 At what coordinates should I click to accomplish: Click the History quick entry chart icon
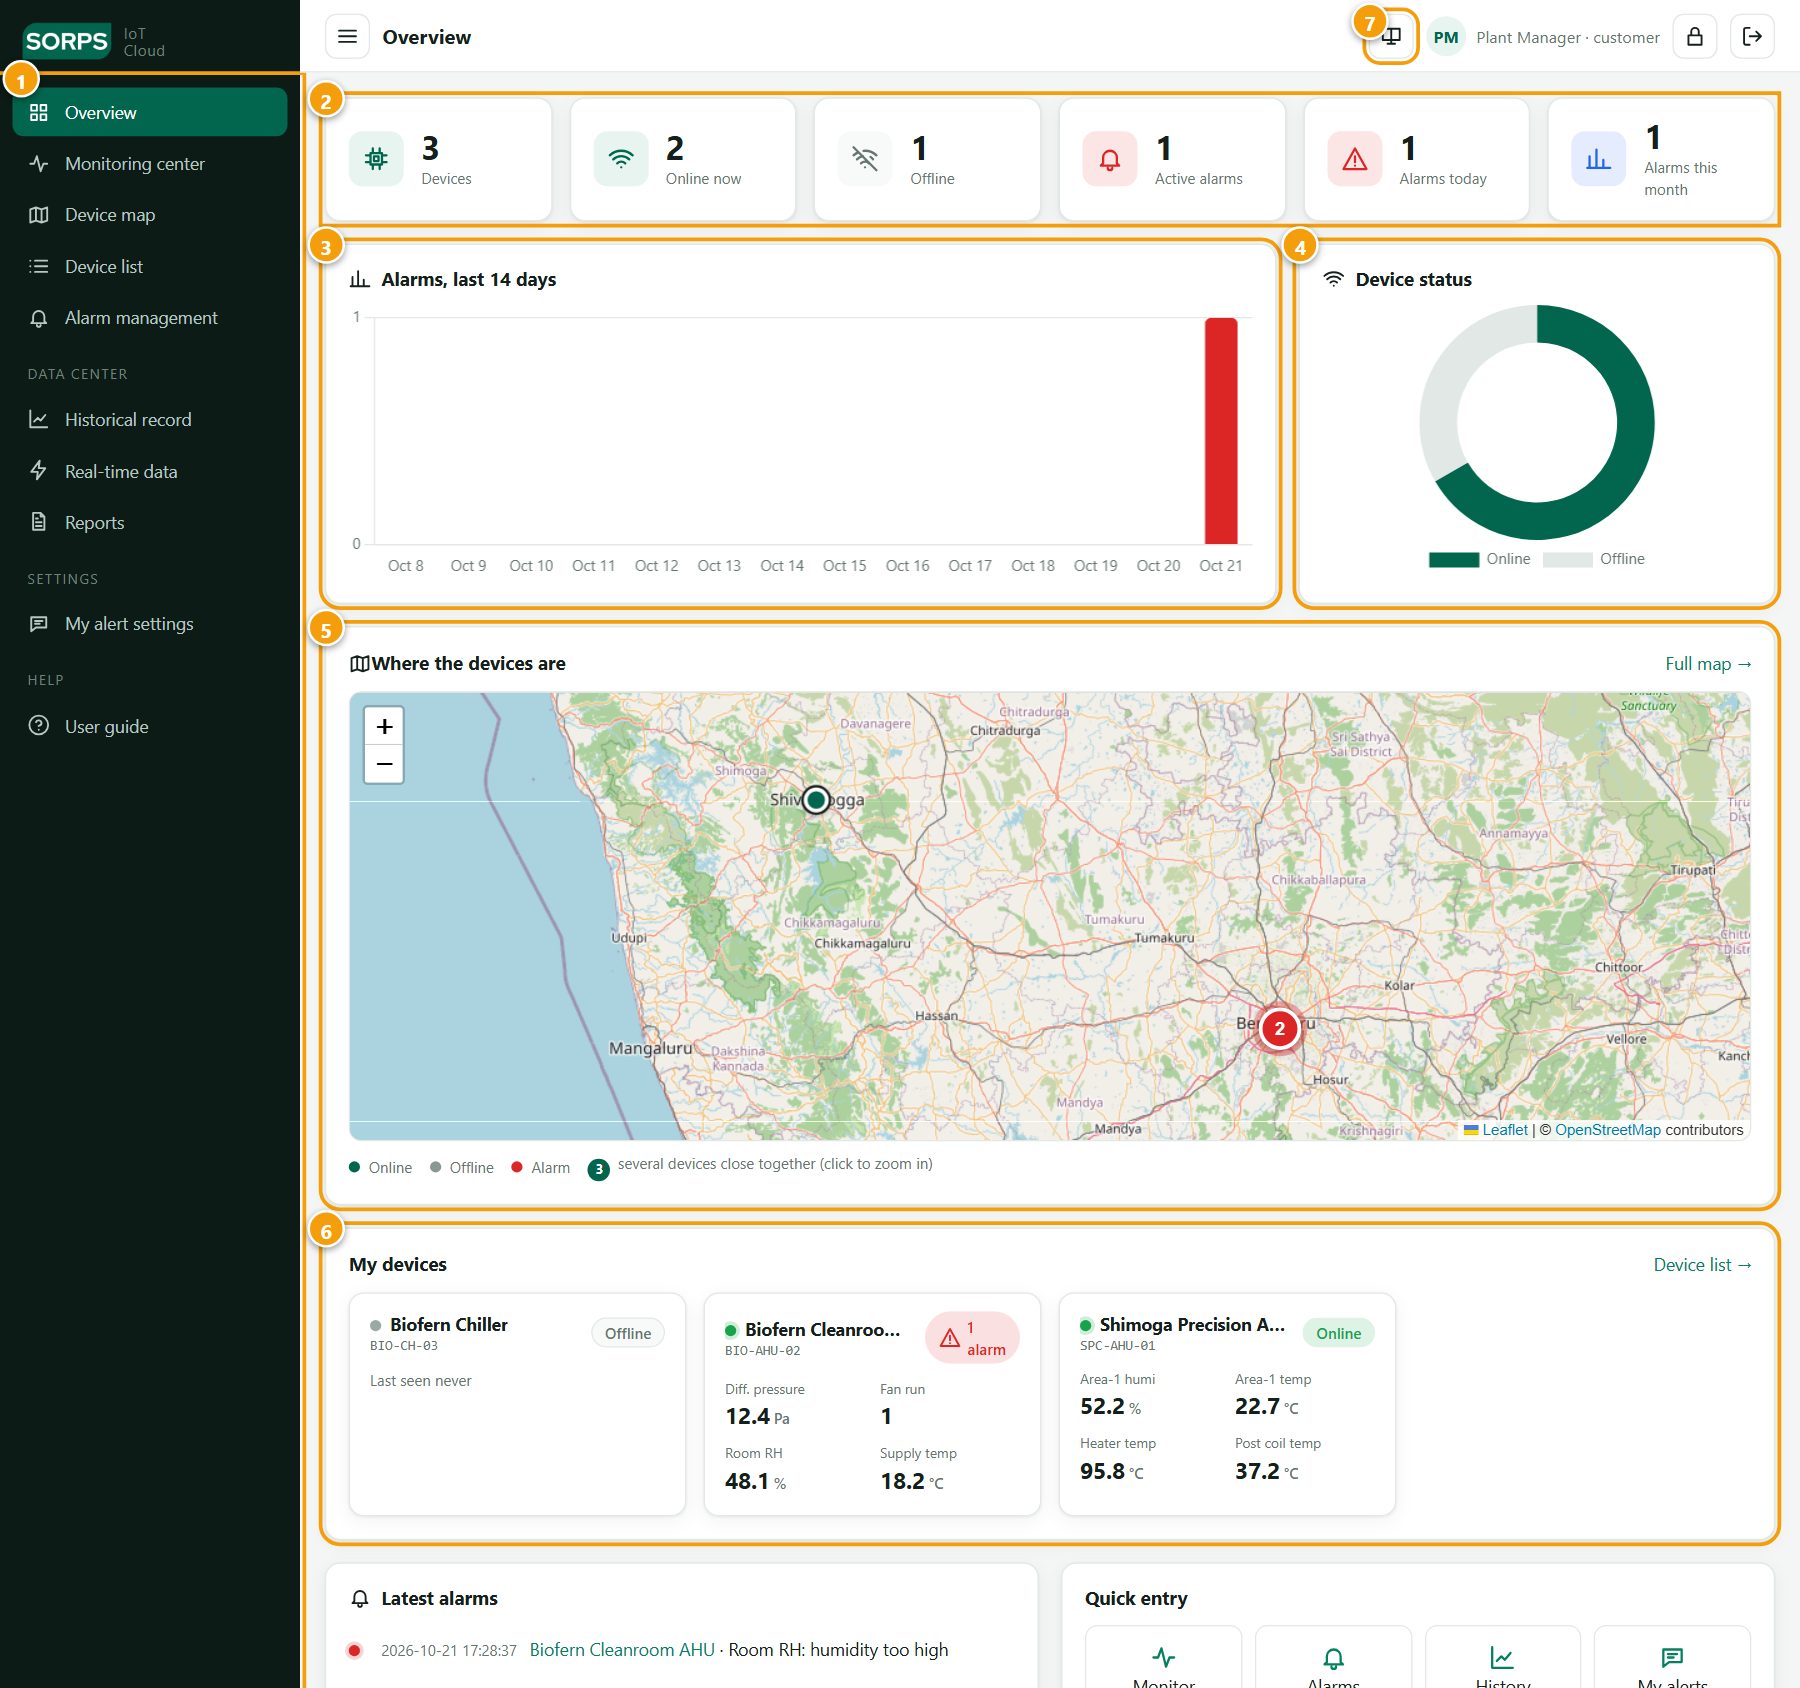1502,1658
